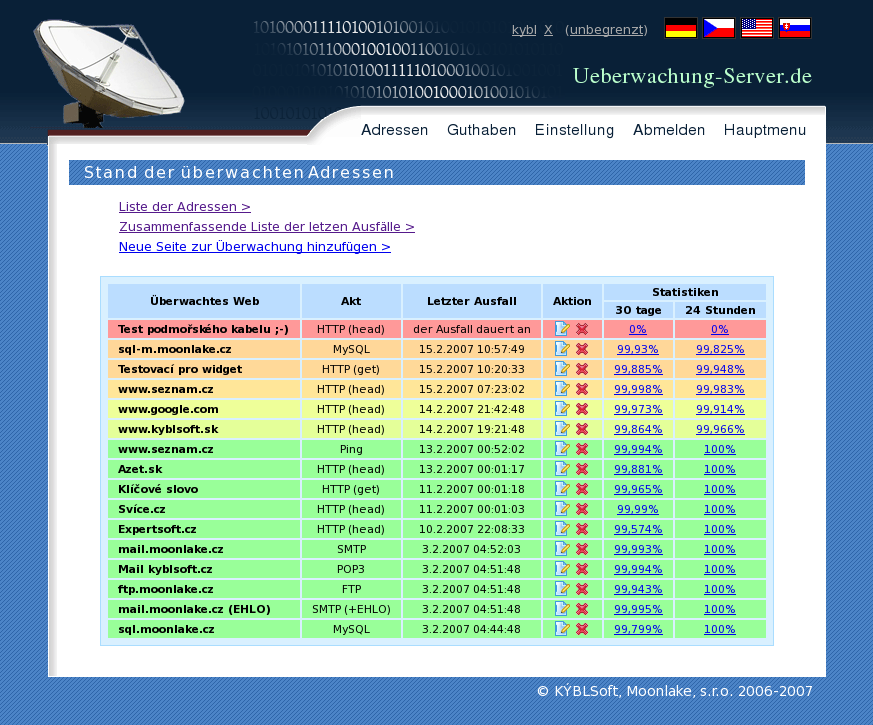Image resolution: width=873 pixels, height=725 pixels.
Task: Go to Hauptmenu
Action: tap(764, 130)
